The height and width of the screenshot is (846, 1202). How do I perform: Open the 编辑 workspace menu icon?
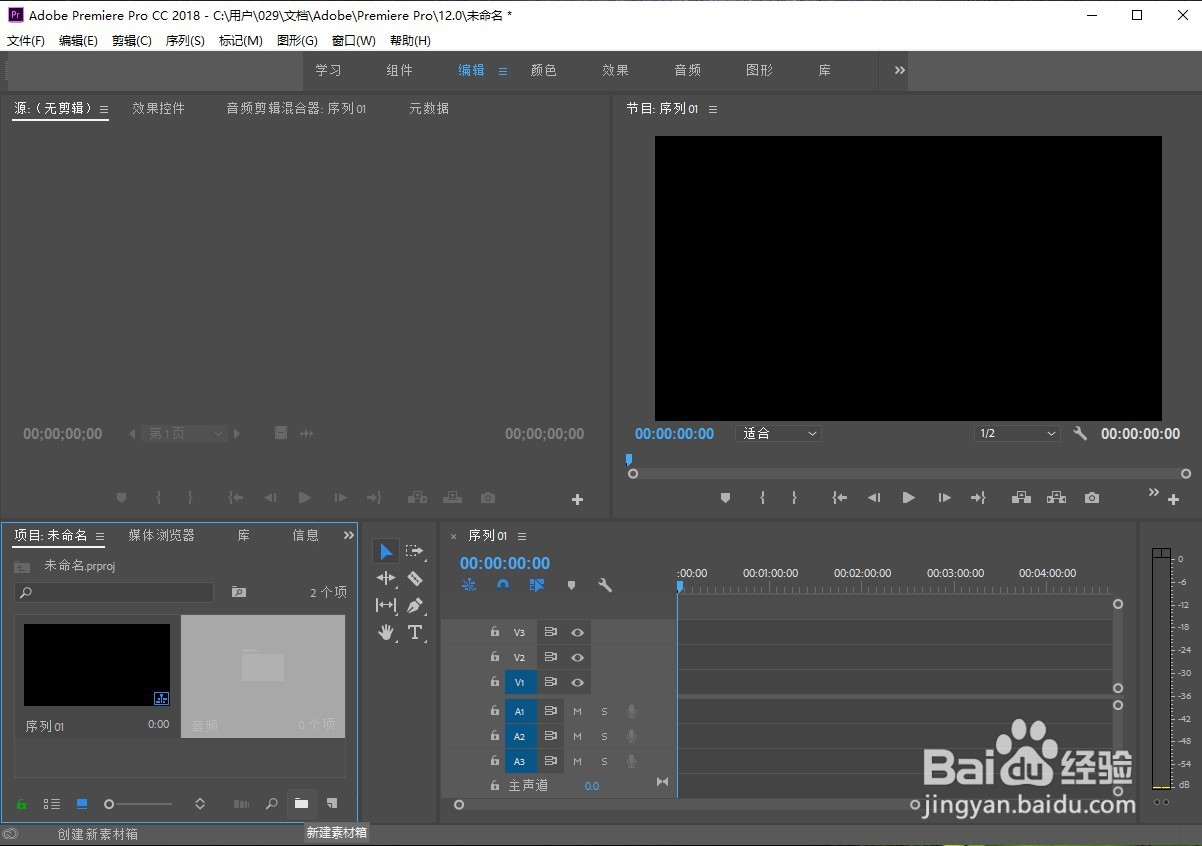(503, 71)
